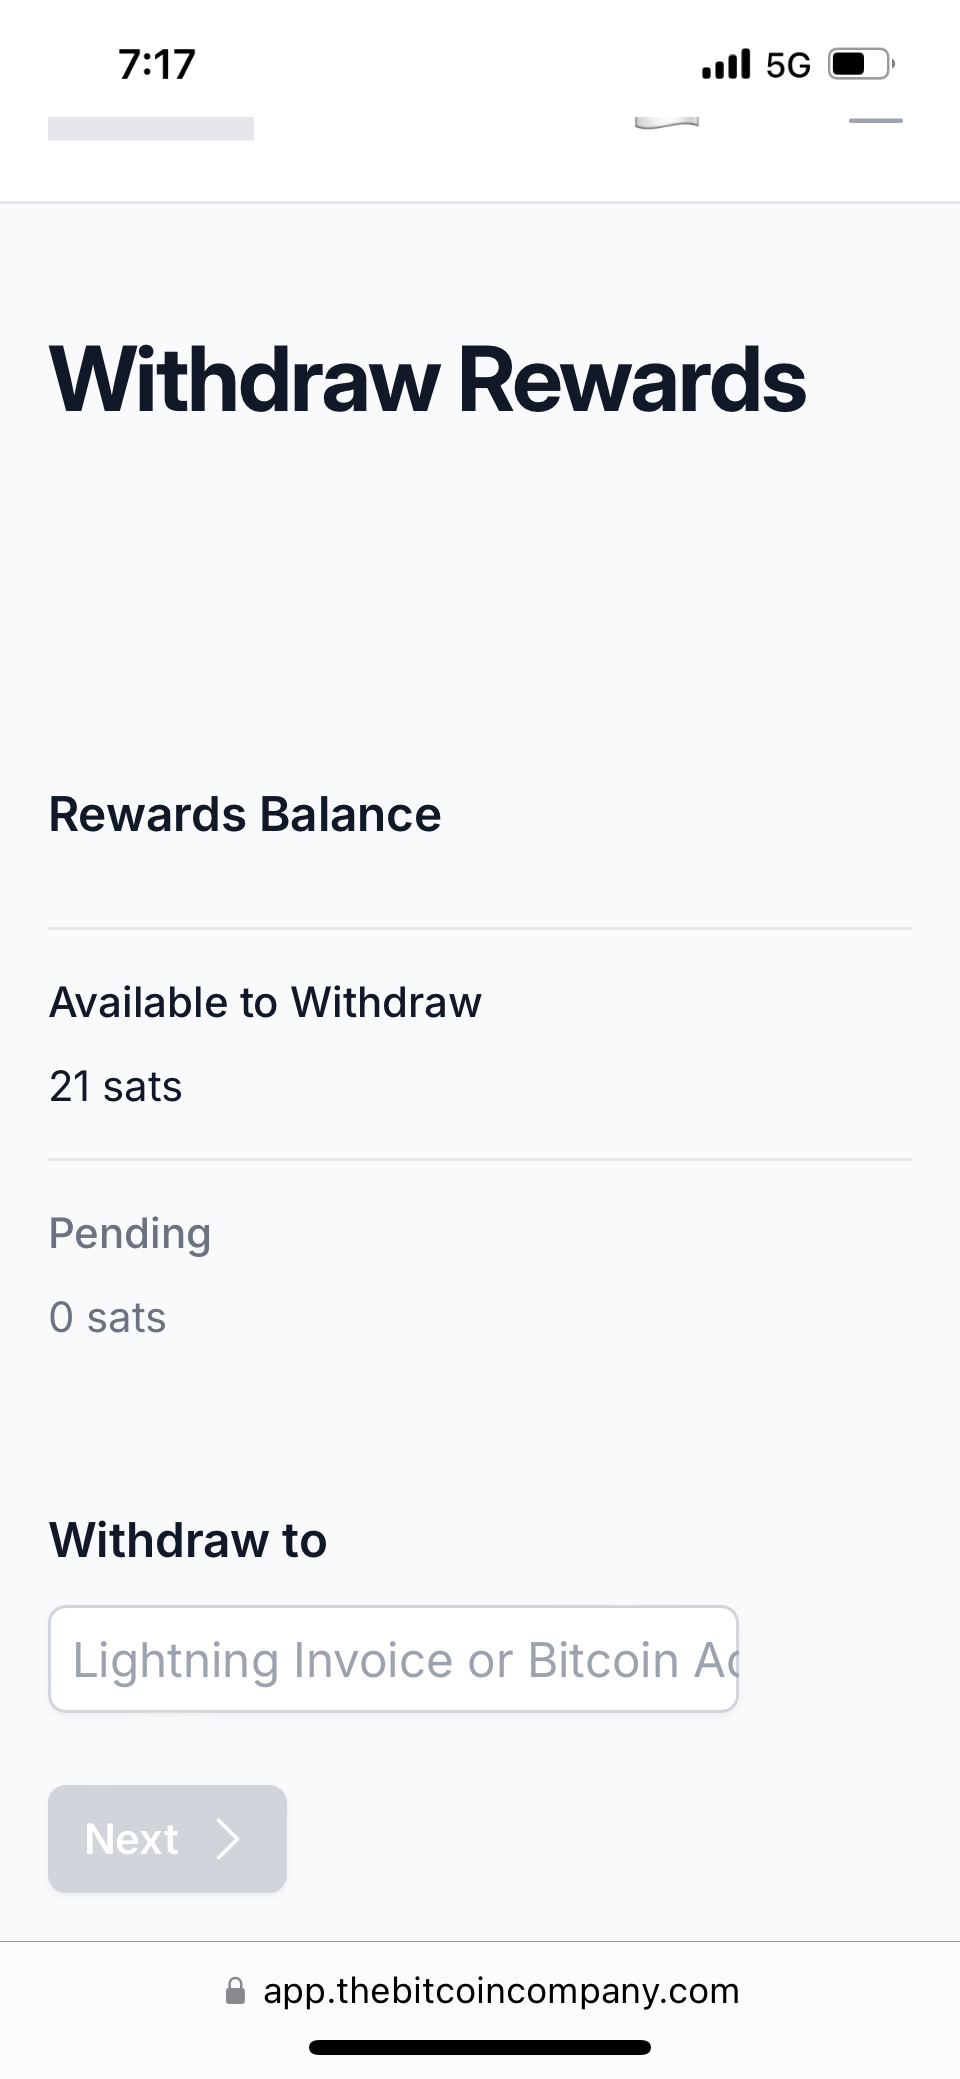Click the Rewards Balance section title
The height and width of the screenshot is (2079, 960).
tap(245, 814)
